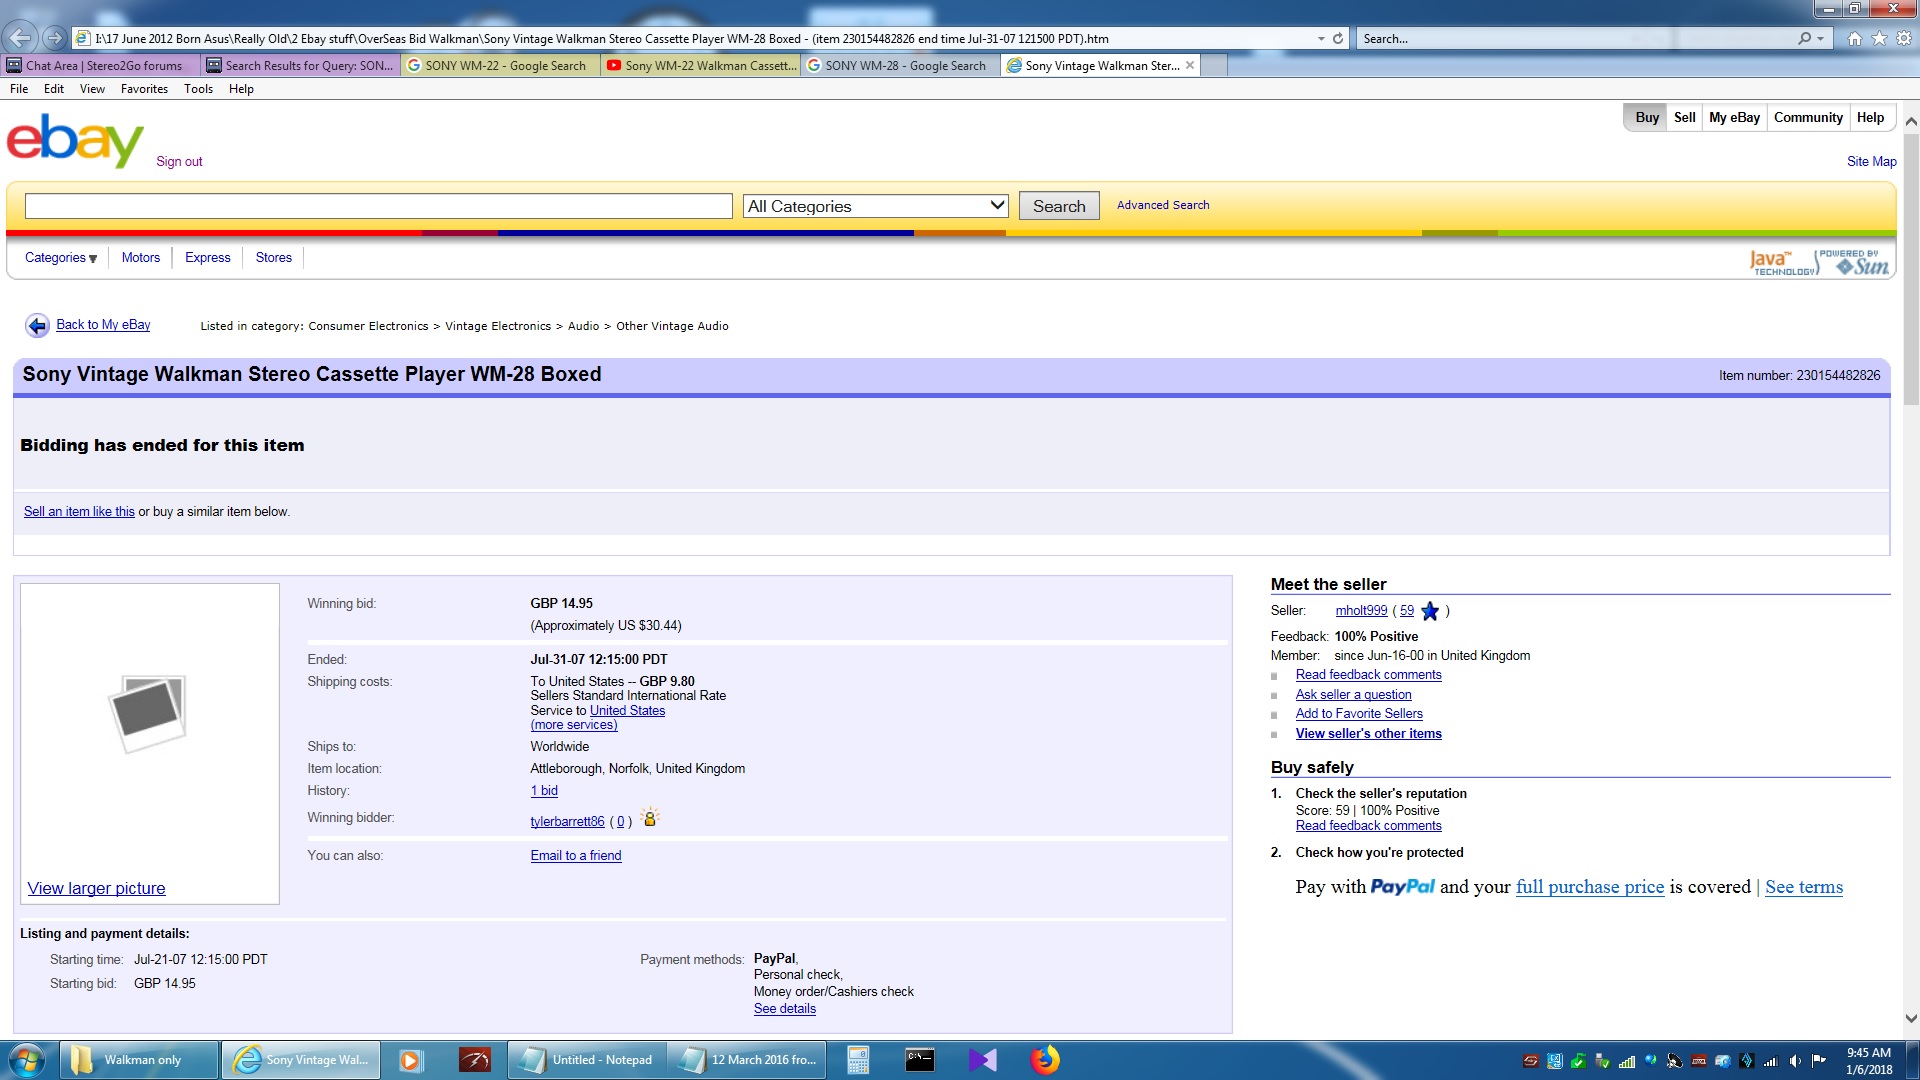The height and width of the screenshot is (1080, 1920).
Task: Switch to the SONY WM-22 Google Search tab
Action: point(501,66)
